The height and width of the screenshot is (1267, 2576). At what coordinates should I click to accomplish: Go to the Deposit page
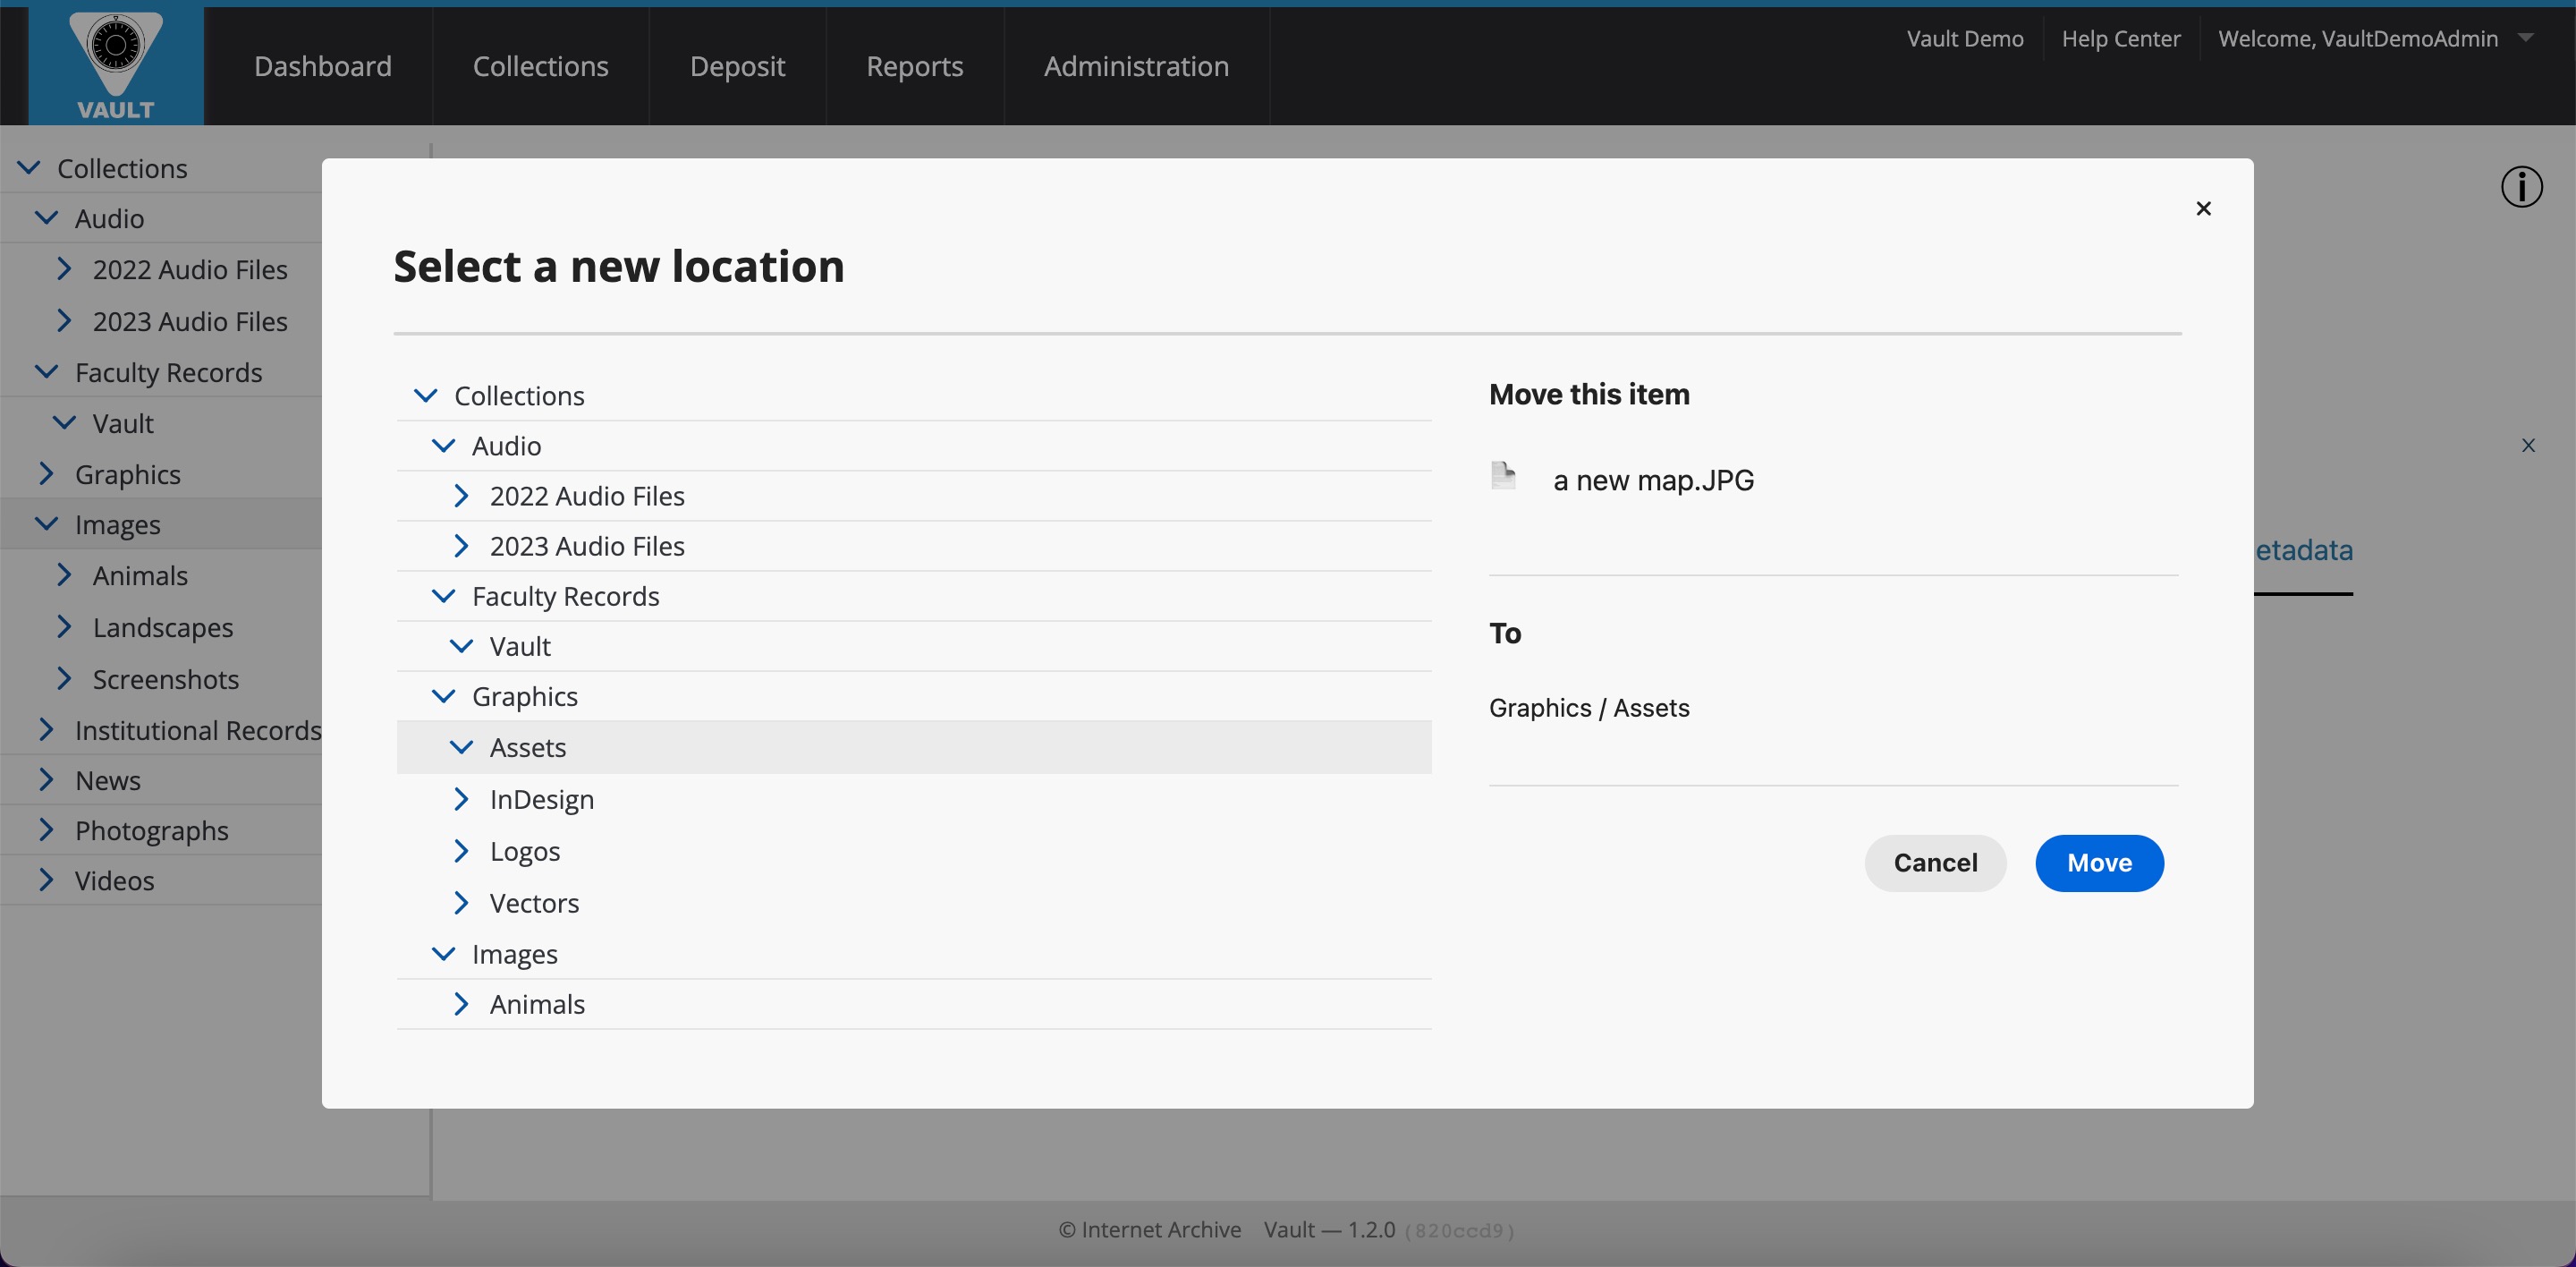737,66
